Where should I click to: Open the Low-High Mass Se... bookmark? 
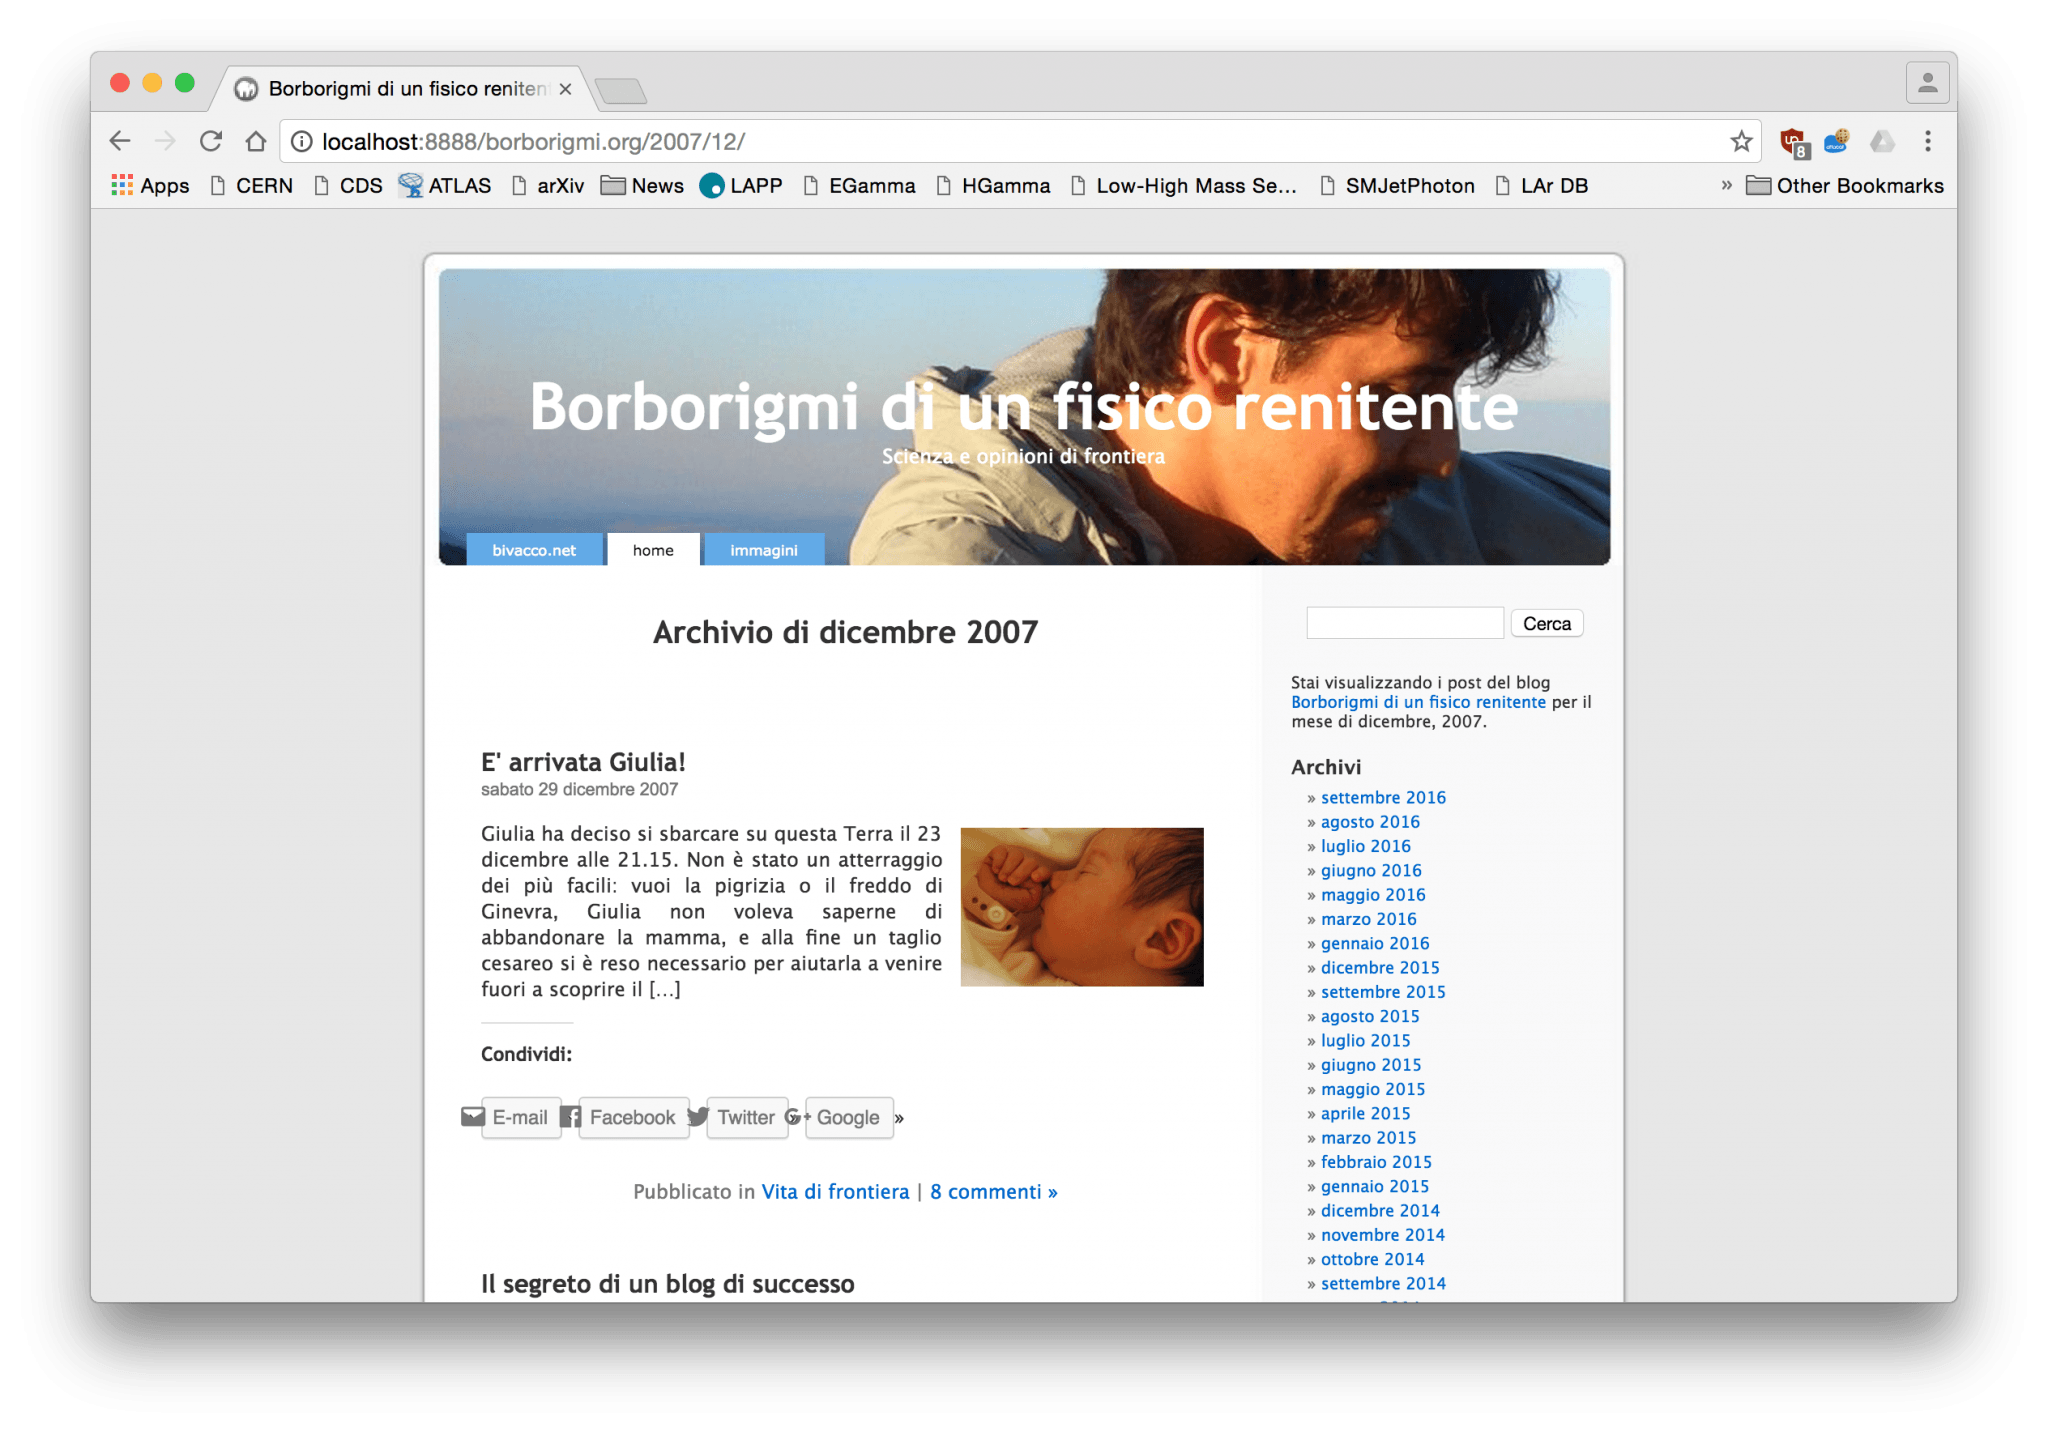coord(1184,185)
